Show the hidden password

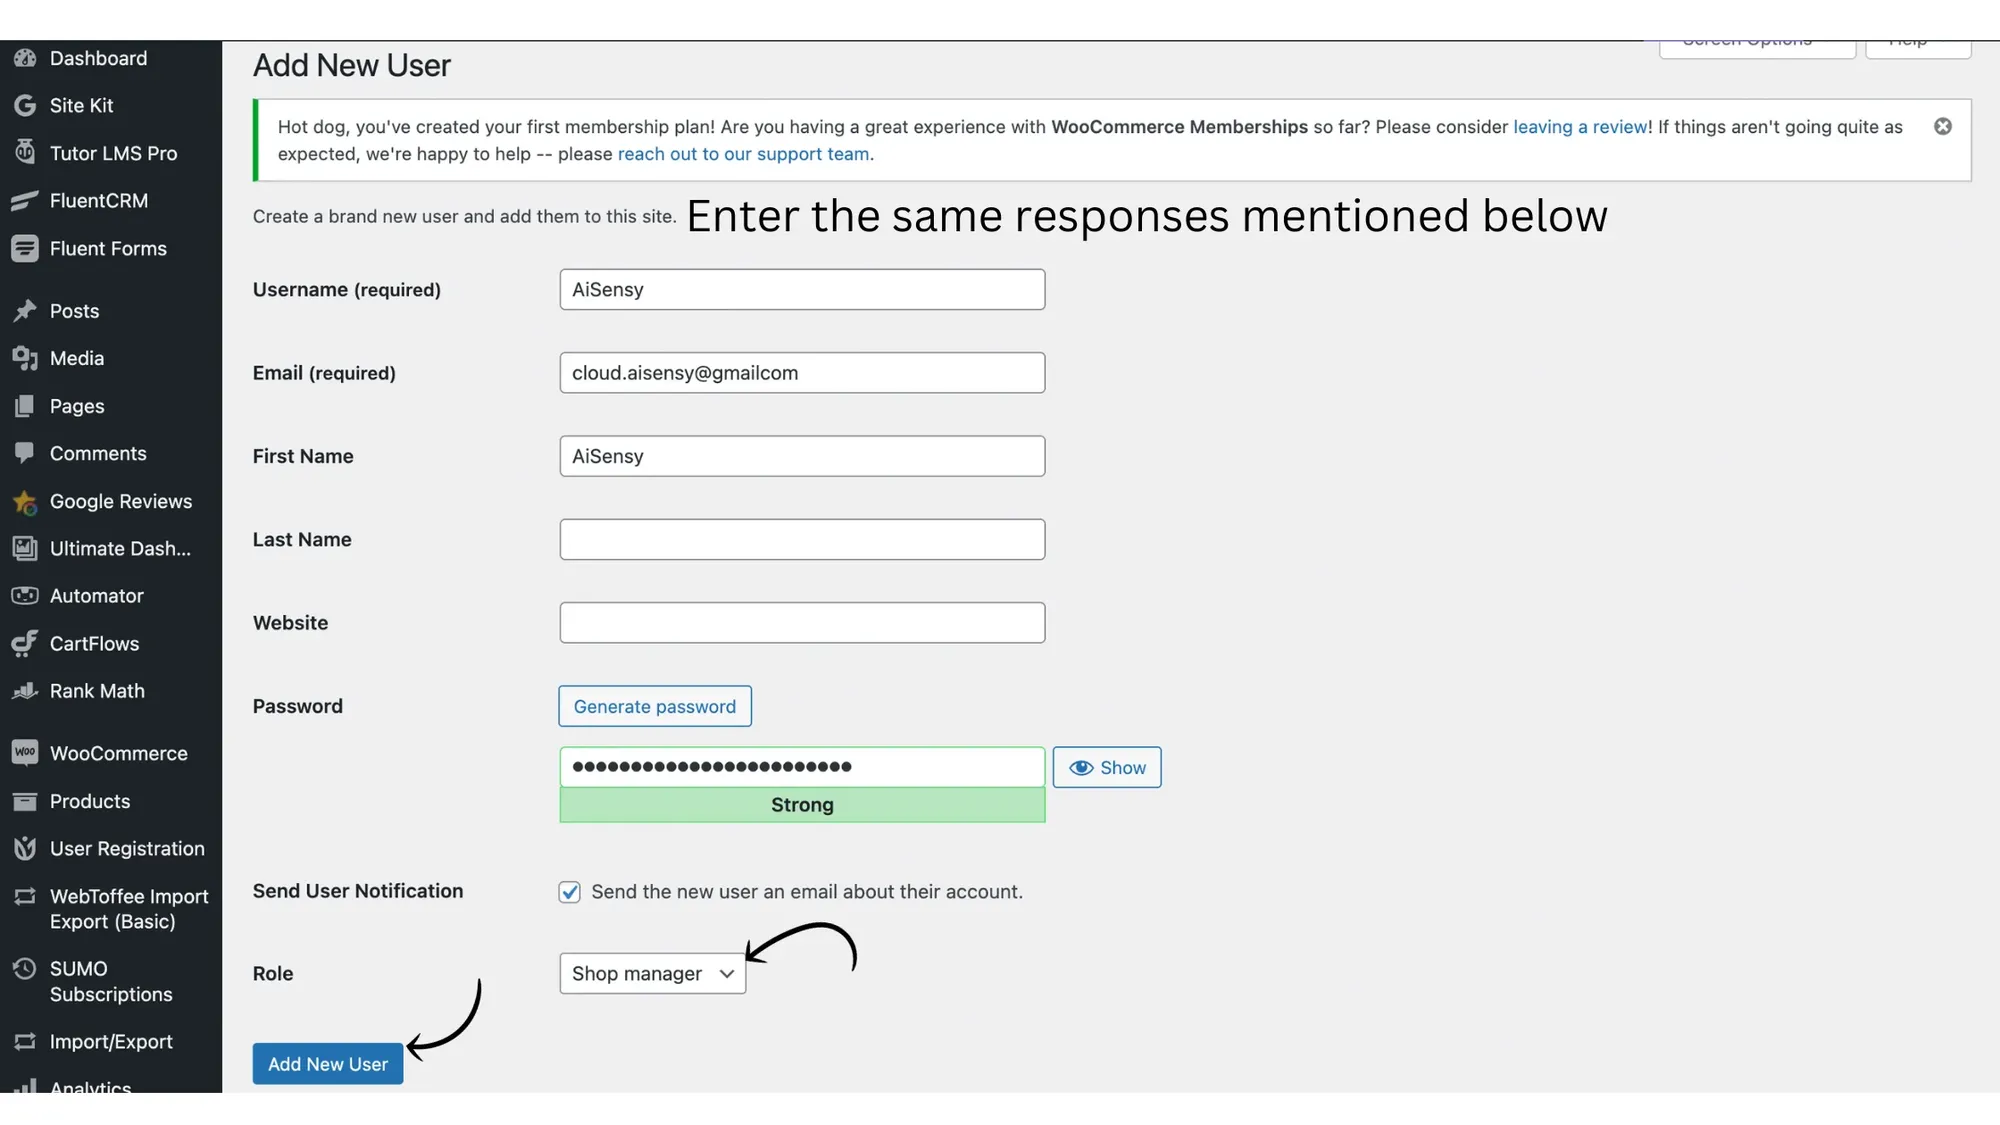click(1106, 767)
